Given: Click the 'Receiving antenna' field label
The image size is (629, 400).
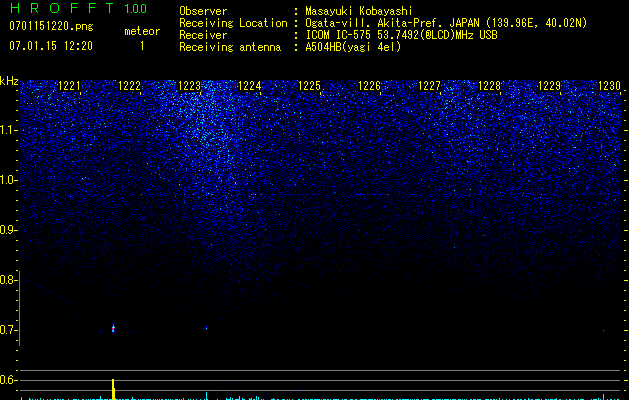Looking at the screenshot, I should tap(230, 47).
